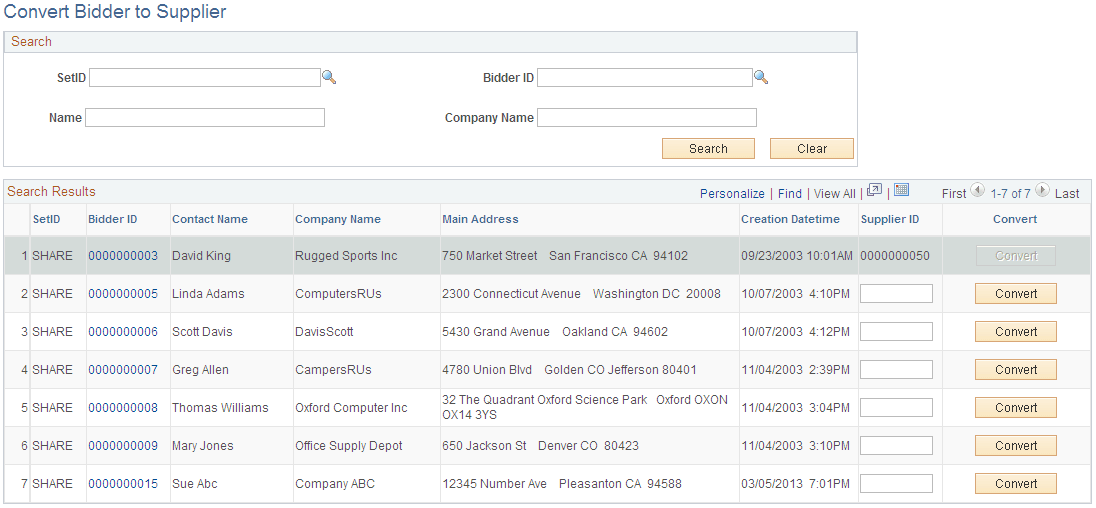Download results to spreadsheet grid icon
The width and height of the screenshot is (1096, 508).
pos(901,190)
